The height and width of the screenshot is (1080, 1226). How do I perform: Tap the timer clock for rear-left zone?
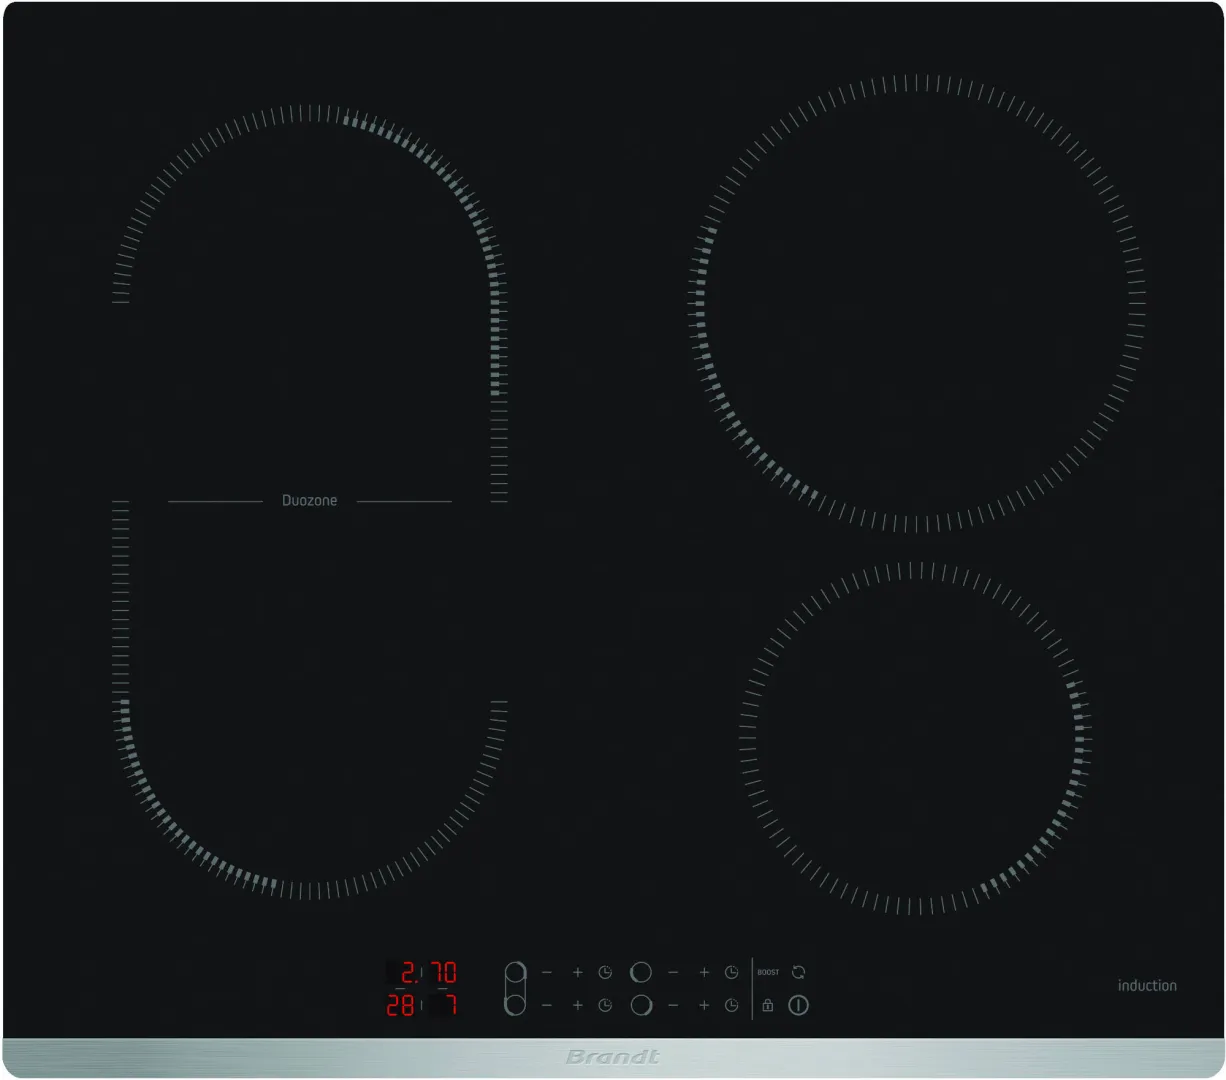click(x=605, y=972)
